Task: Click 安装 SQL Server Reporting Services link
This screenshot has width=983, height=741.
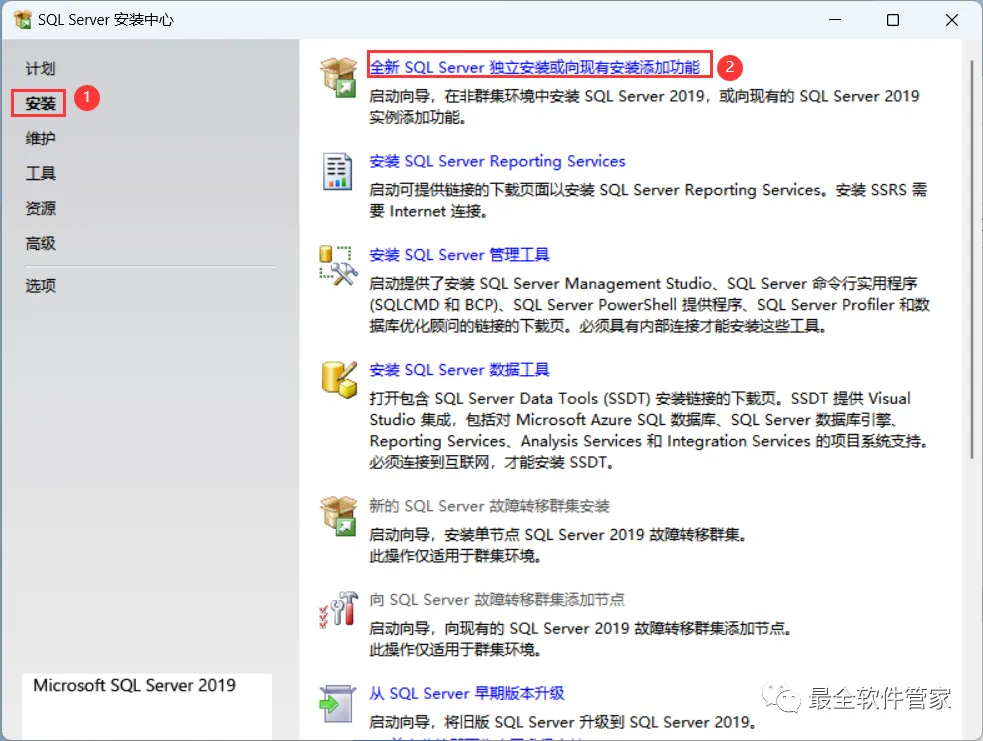Action: pos(497,161)
